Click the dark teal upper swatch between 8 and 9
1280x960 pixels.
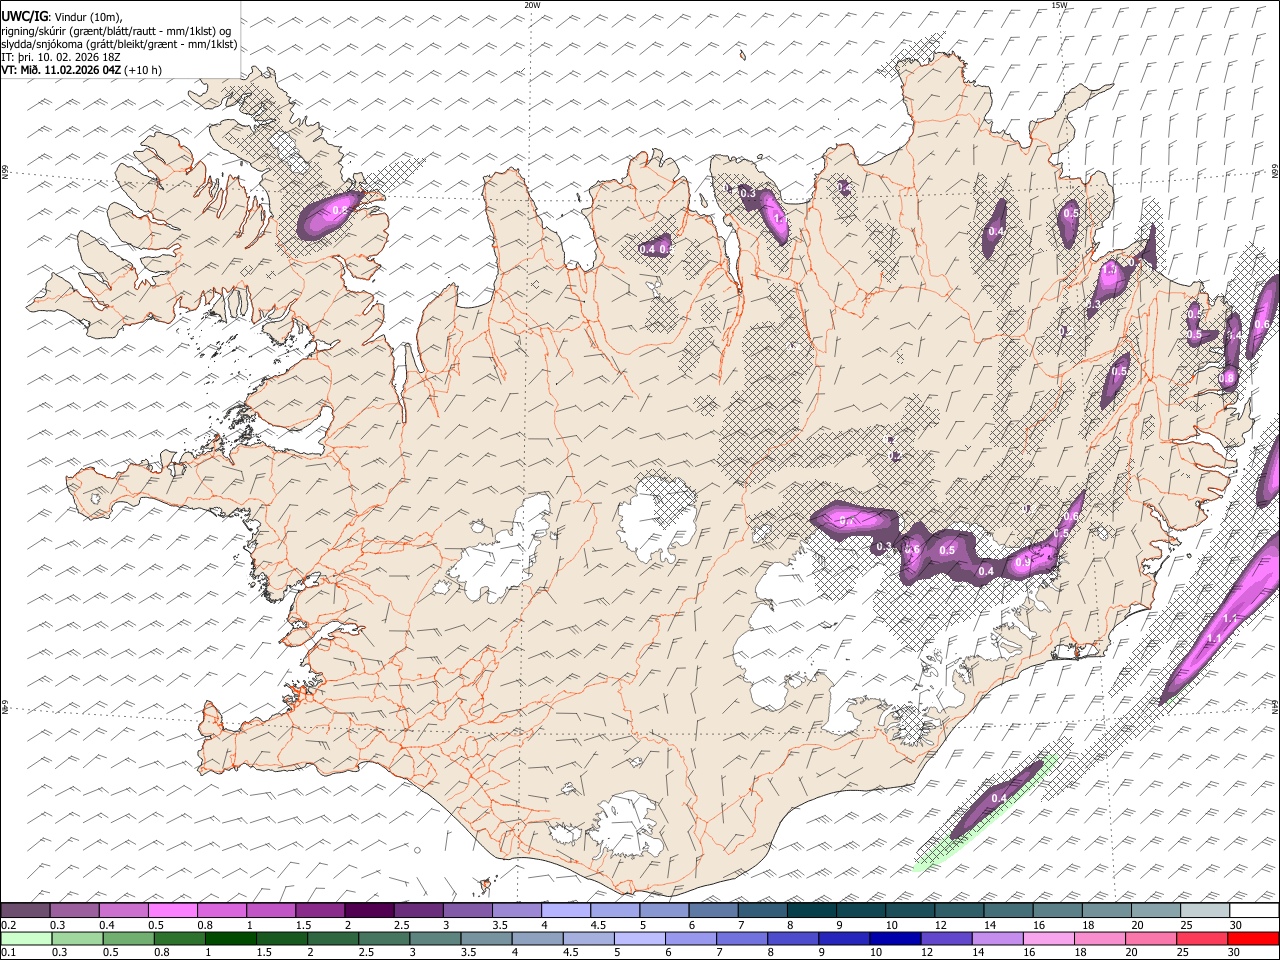[x=811, y=911]
